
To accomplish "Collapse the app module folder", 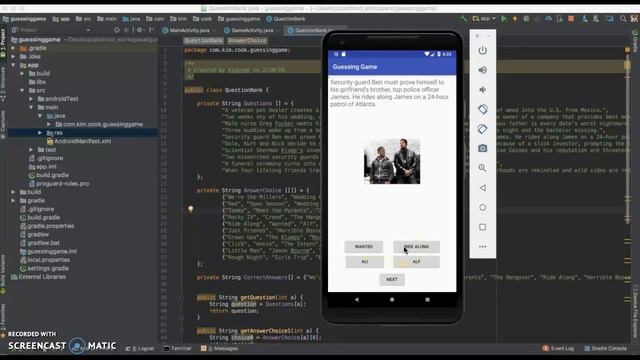I will pyautogui.click(x=13, y=65).
